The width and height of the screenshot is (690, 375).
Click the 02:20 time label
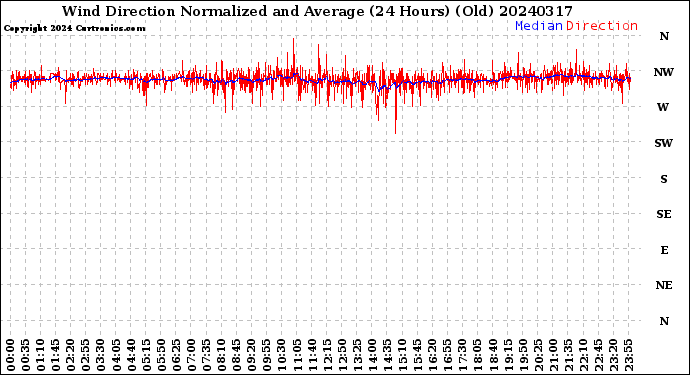[x=71, y=355]
